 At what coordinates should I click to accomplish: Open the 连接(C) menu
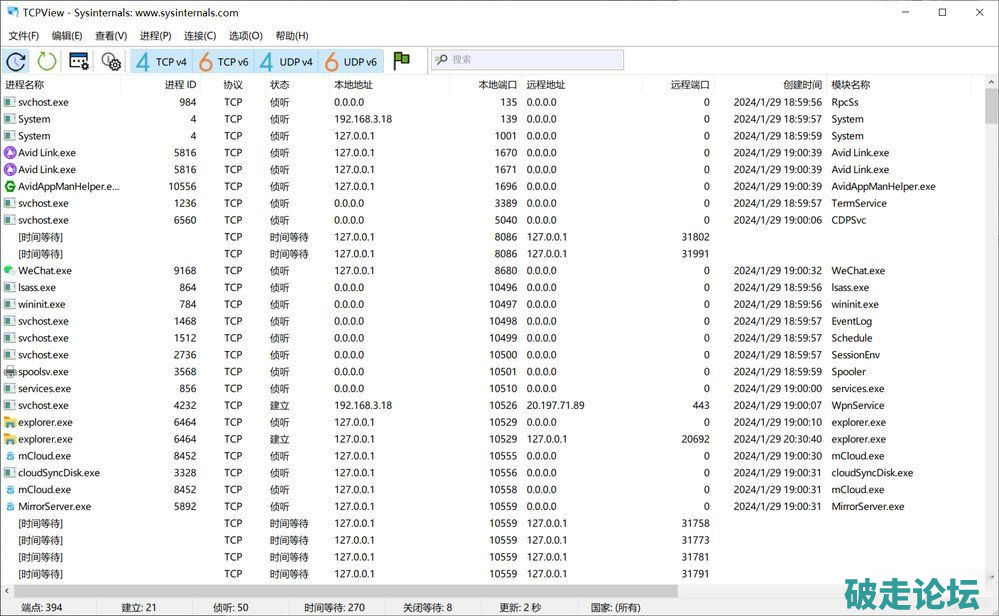pyautogui.click(x=200, y=36)
